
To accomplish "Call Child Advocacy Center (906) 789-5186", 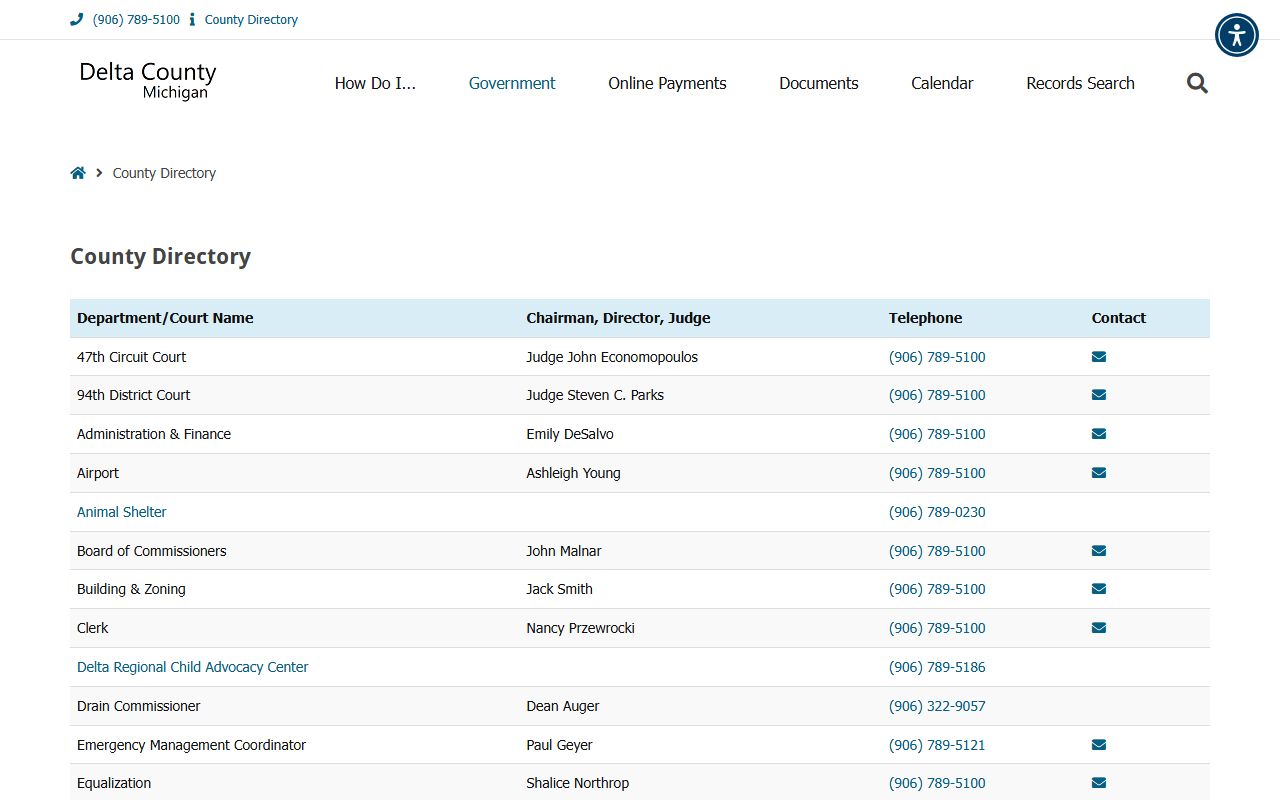I will (x=937, y=667).
